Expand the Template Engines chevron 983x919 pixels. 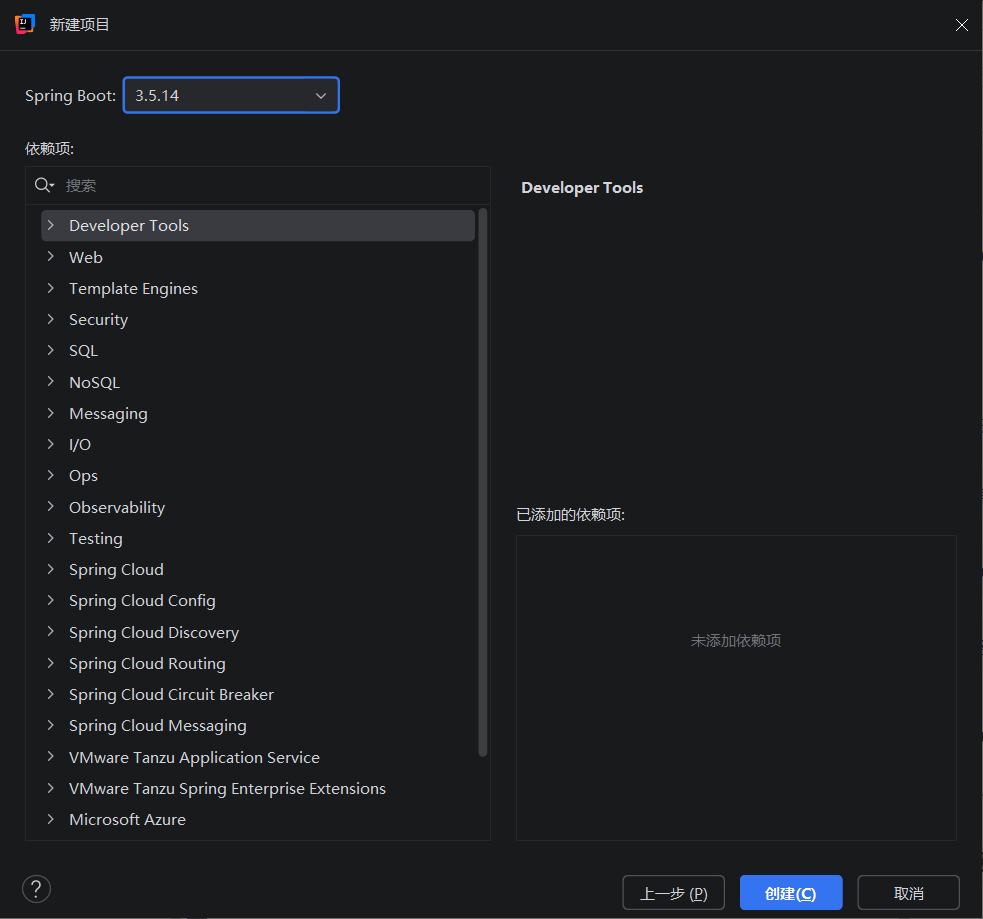(51, 288)
